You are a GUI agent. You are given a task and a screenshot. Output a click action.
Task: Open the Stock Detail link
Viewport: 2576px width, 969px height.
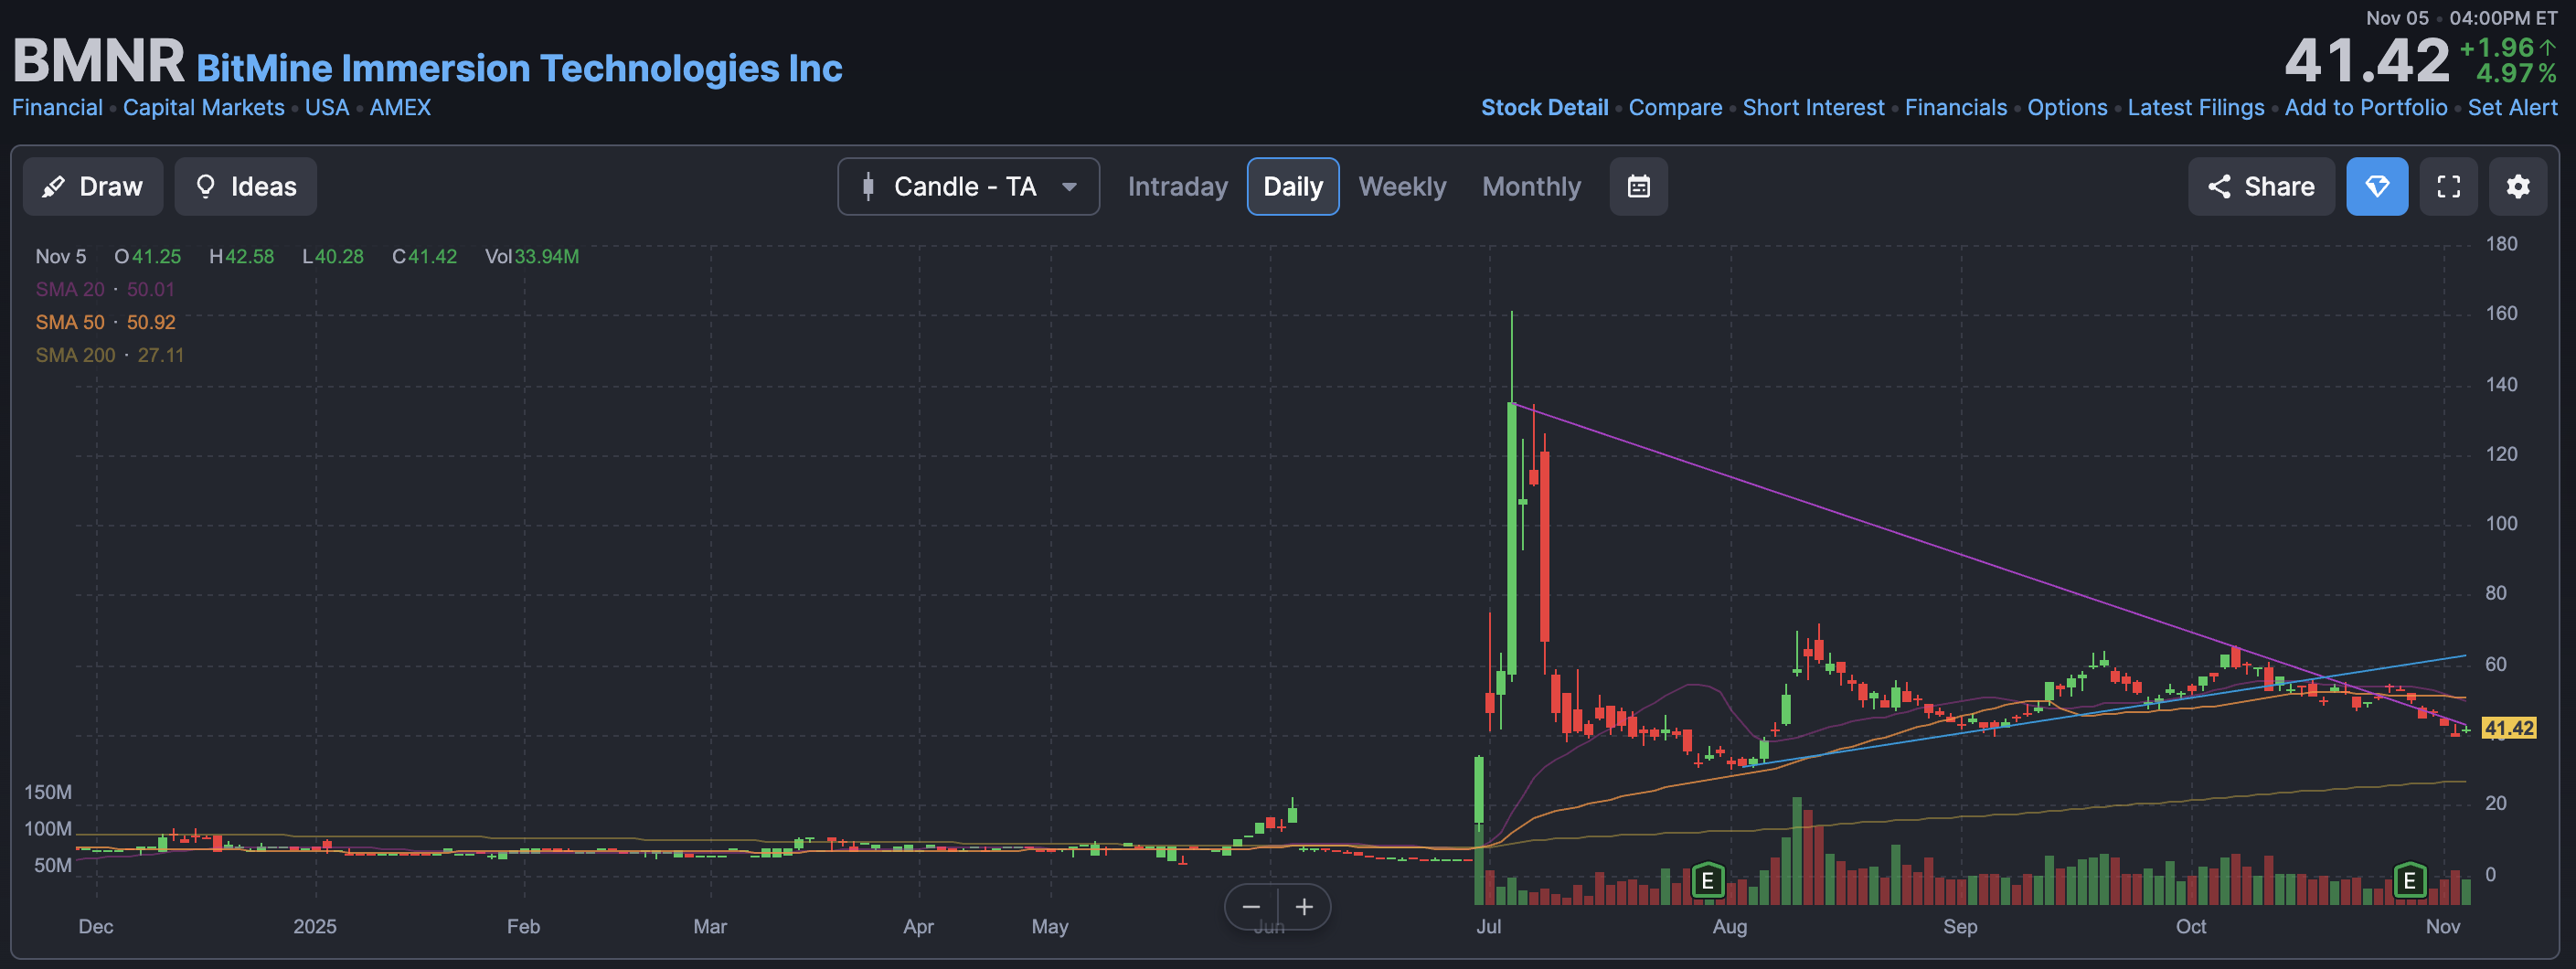coord(1544,108)
